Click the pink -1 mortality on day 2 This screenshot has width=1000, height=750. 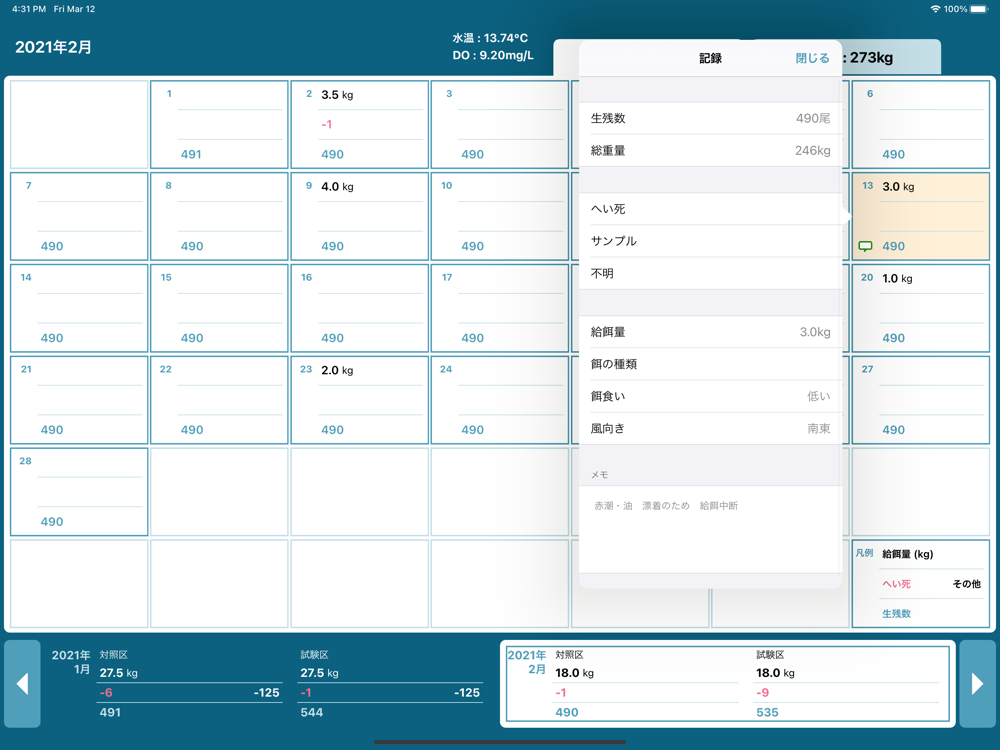point(327,124)
